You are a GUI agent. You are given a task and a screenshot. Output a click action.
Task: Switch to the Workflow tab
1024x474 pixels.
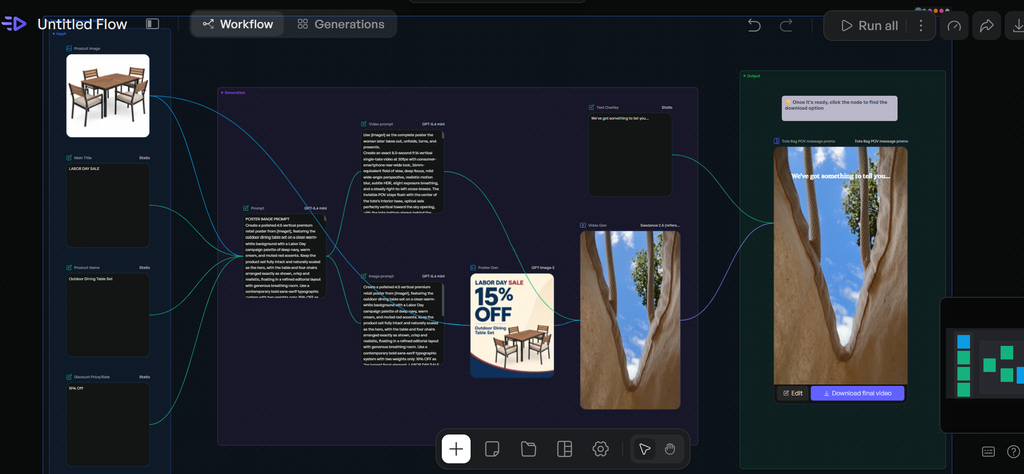pos(238,24)
